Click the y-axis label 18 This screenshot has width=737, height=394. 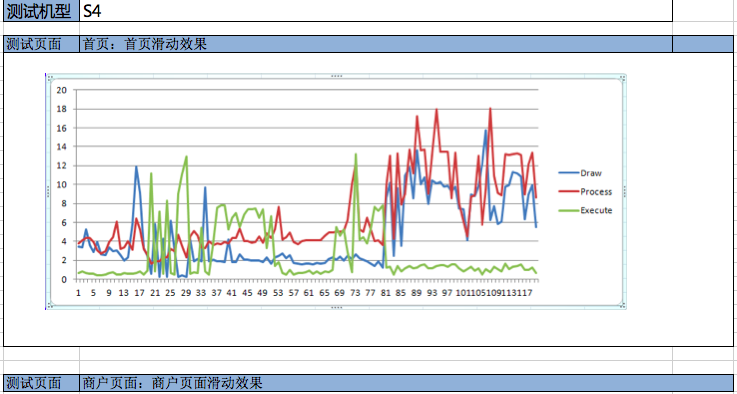(62, 109)
